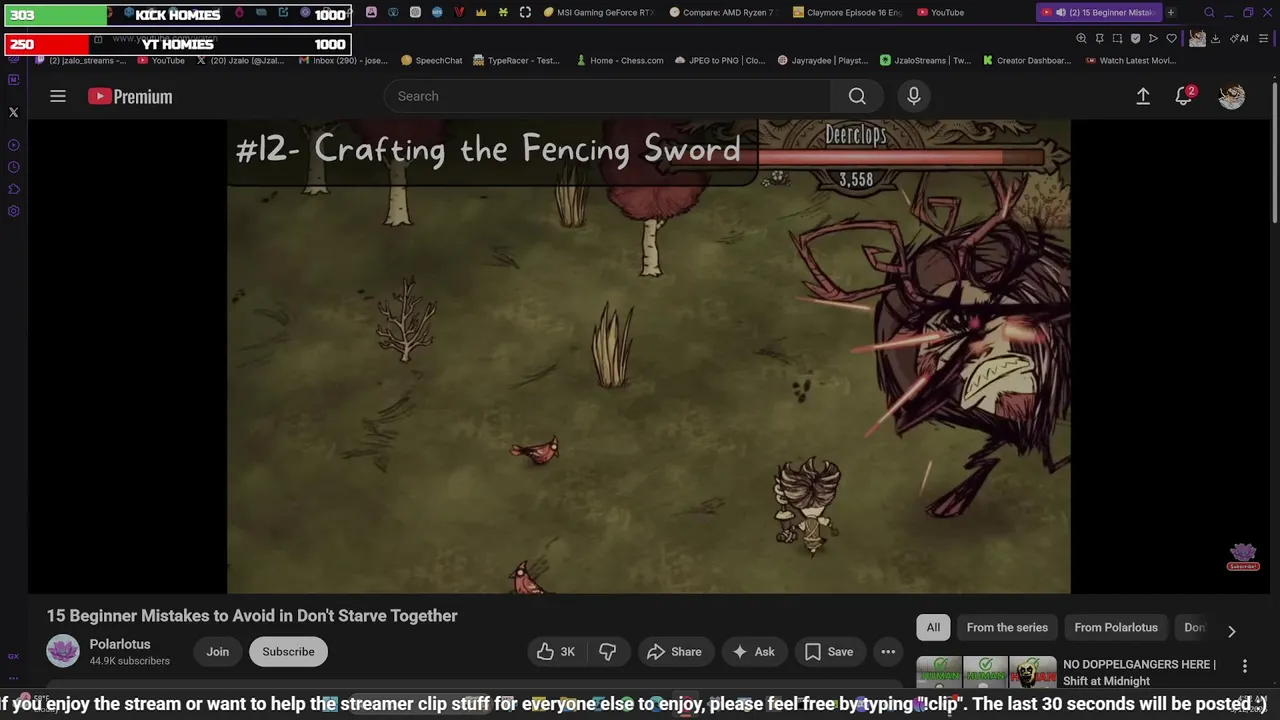Switch to MSI Gaming GeForce RTX tab
Viewport: 1280px width, 720px height.
599,12
